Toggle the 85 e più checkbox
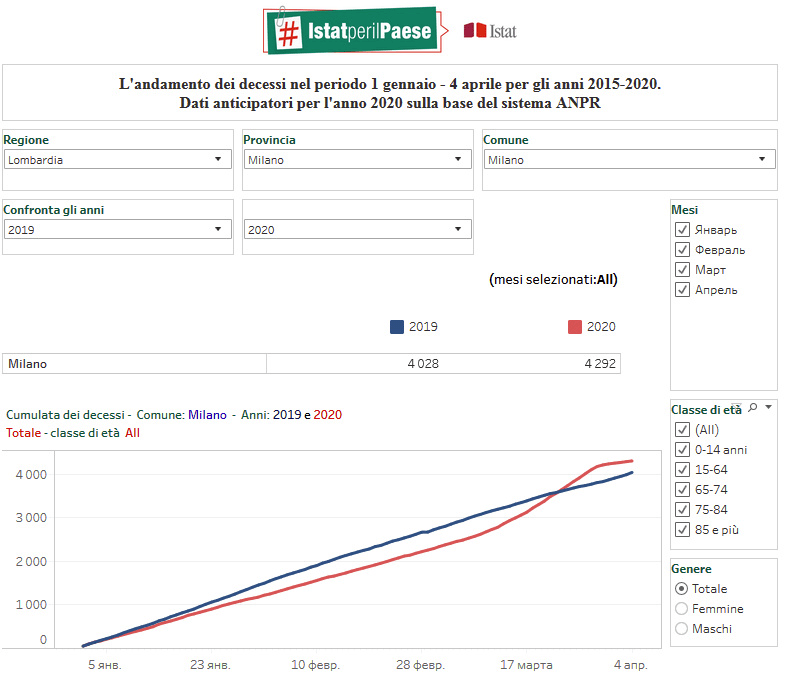Viewport: 811px width, 679px height. coord(683,530)
